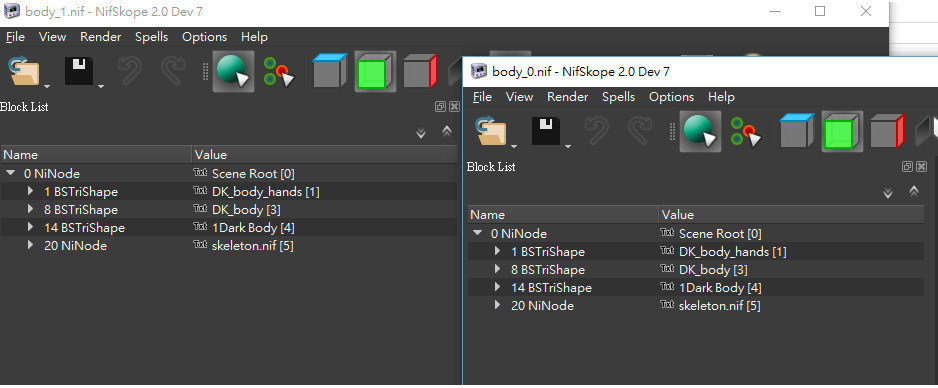938x388 pixels.
Task: Open Load button dropdown arrow in body_1.nif
Action: tap(47, 86)
